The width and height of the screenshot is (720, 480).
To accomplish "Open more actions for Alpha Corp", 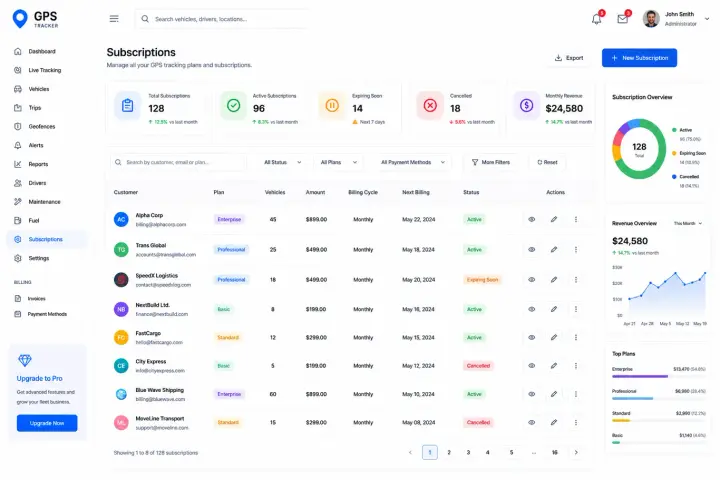I will [576, 220].
